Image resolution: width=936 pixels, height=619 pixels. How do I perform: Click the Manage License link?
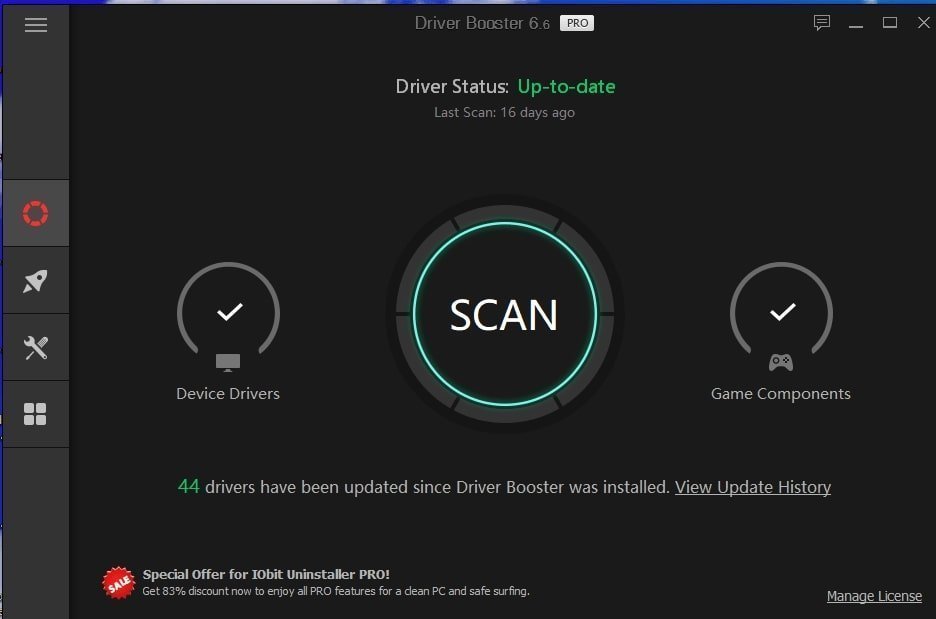coord(874,596)
